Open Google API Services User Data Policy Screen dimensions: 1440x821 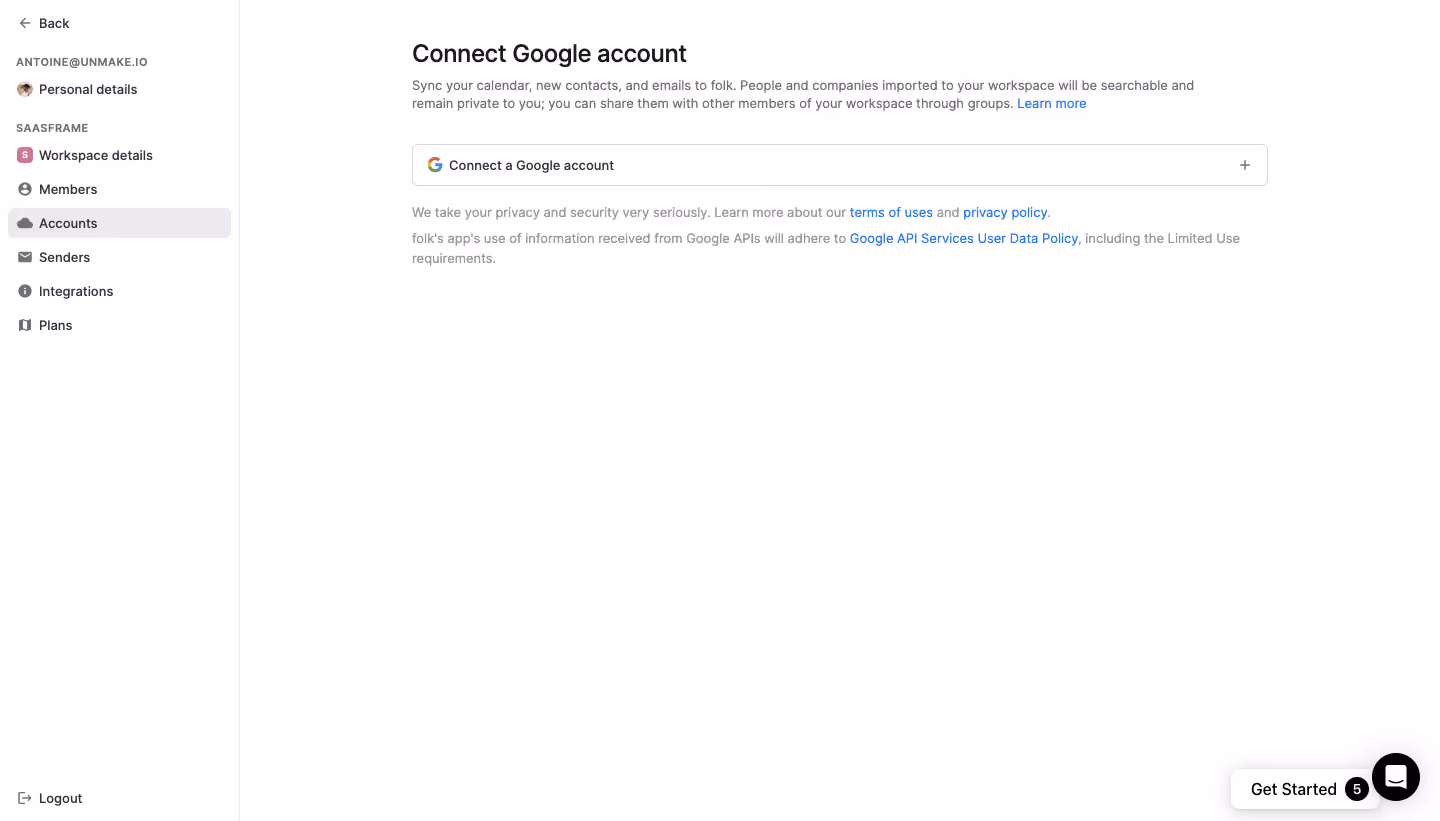click(x=964, y=238)
